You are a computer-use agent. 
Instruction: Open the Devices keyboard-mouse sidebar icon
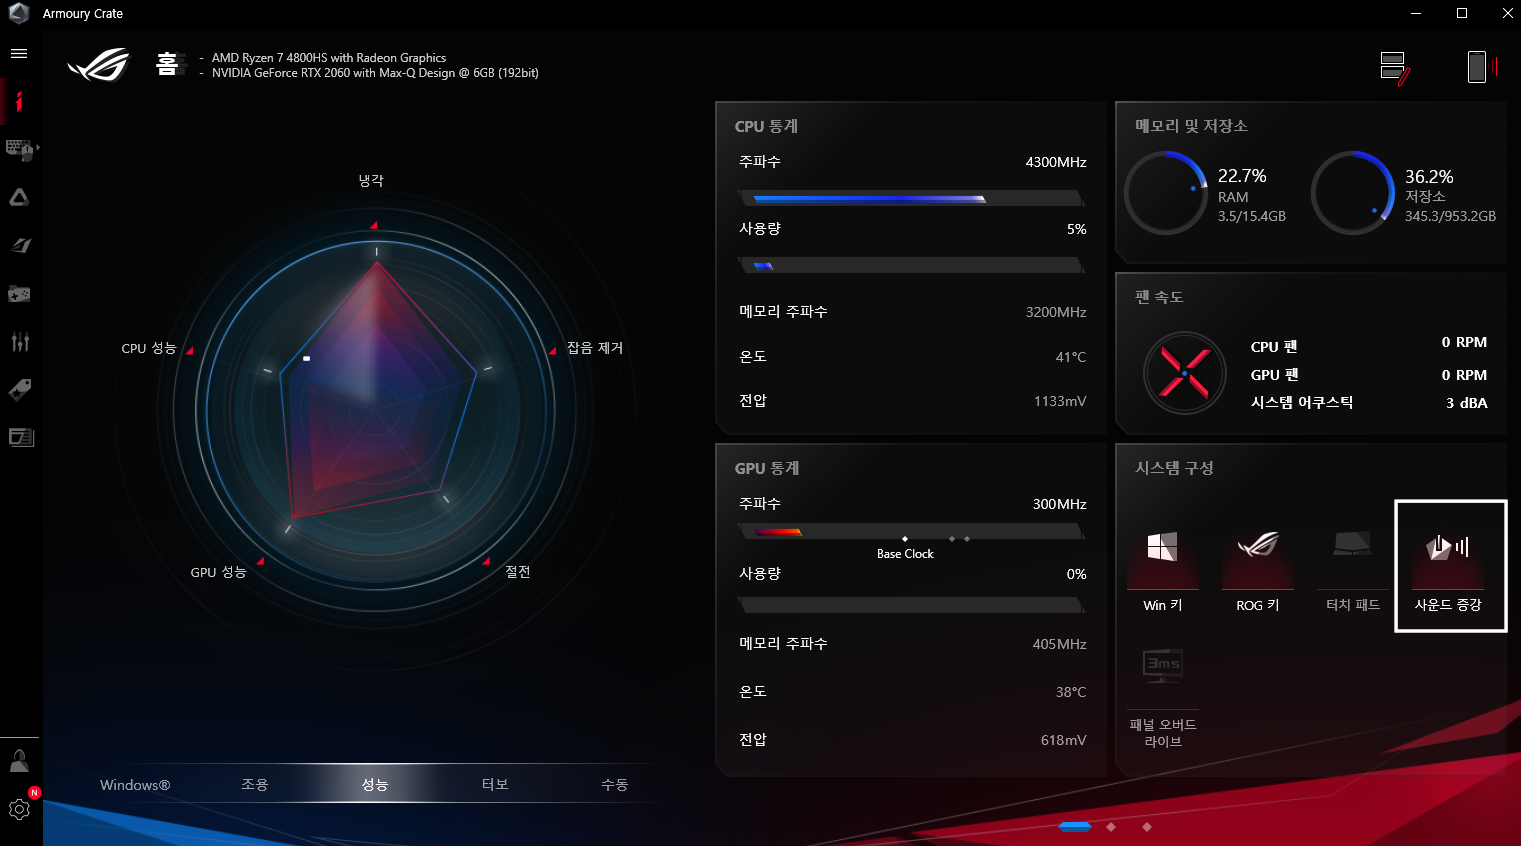(x=20, y=150)
